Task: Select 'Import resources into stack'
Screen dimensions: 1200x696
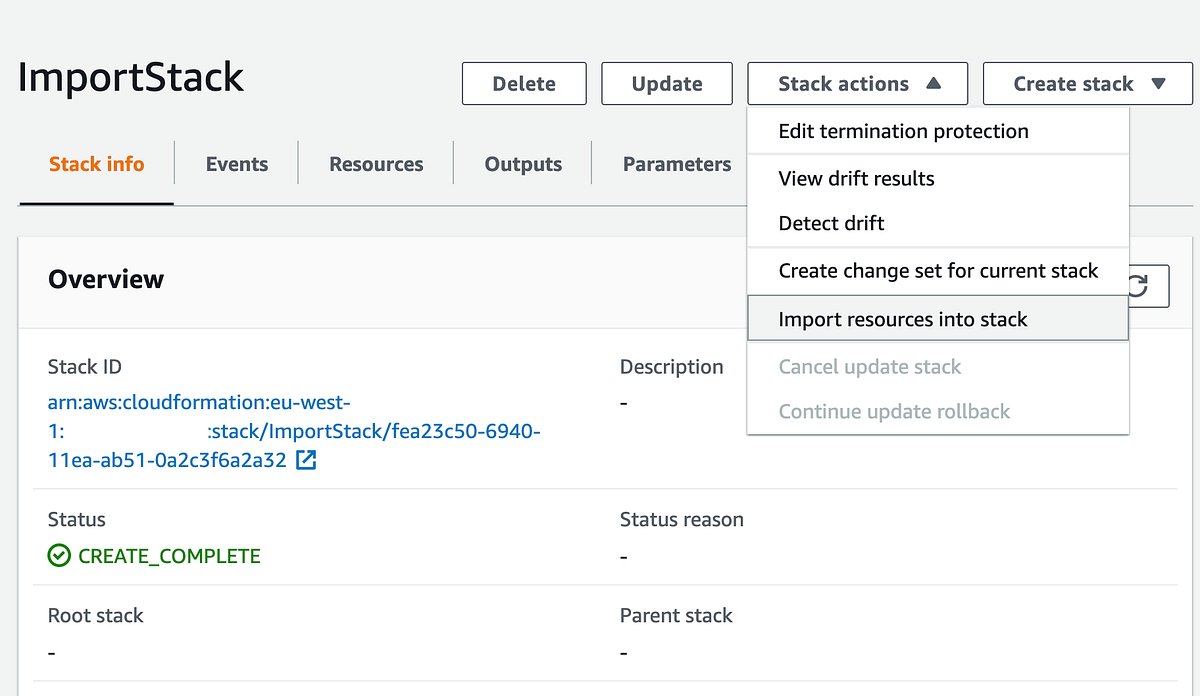Action: (902, 319)
